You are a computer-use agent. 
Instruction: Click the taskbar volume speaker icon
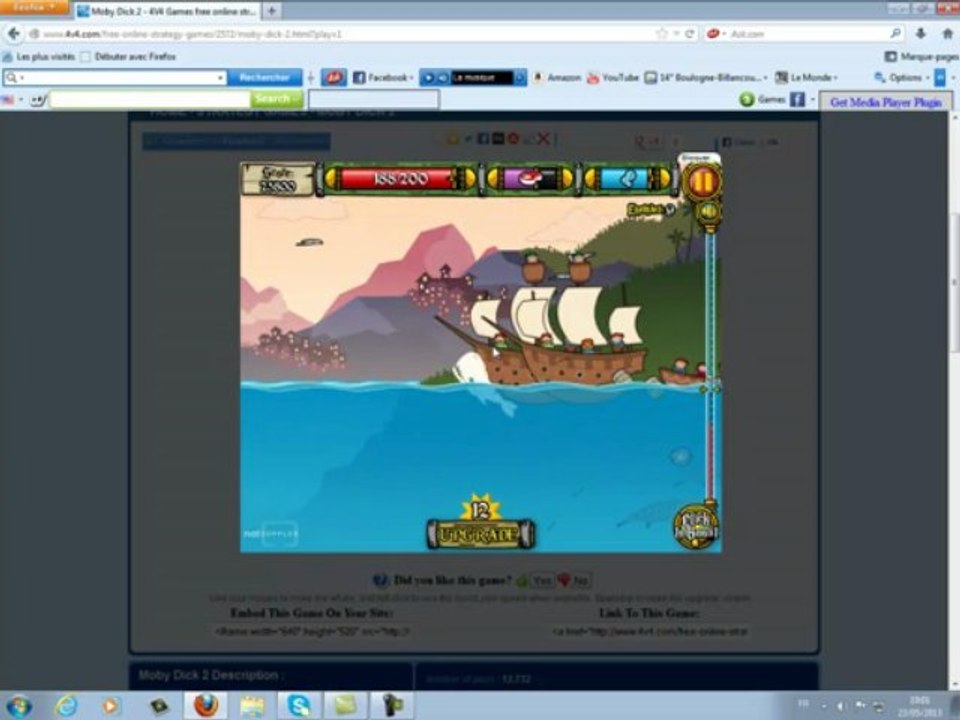click(x=843, y=706)
